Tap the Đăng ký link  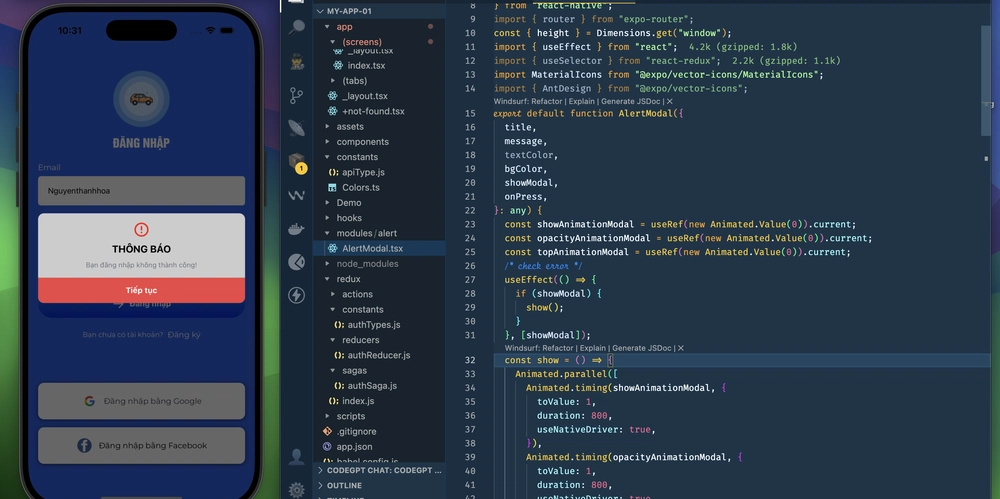click(x=184, y=334)
